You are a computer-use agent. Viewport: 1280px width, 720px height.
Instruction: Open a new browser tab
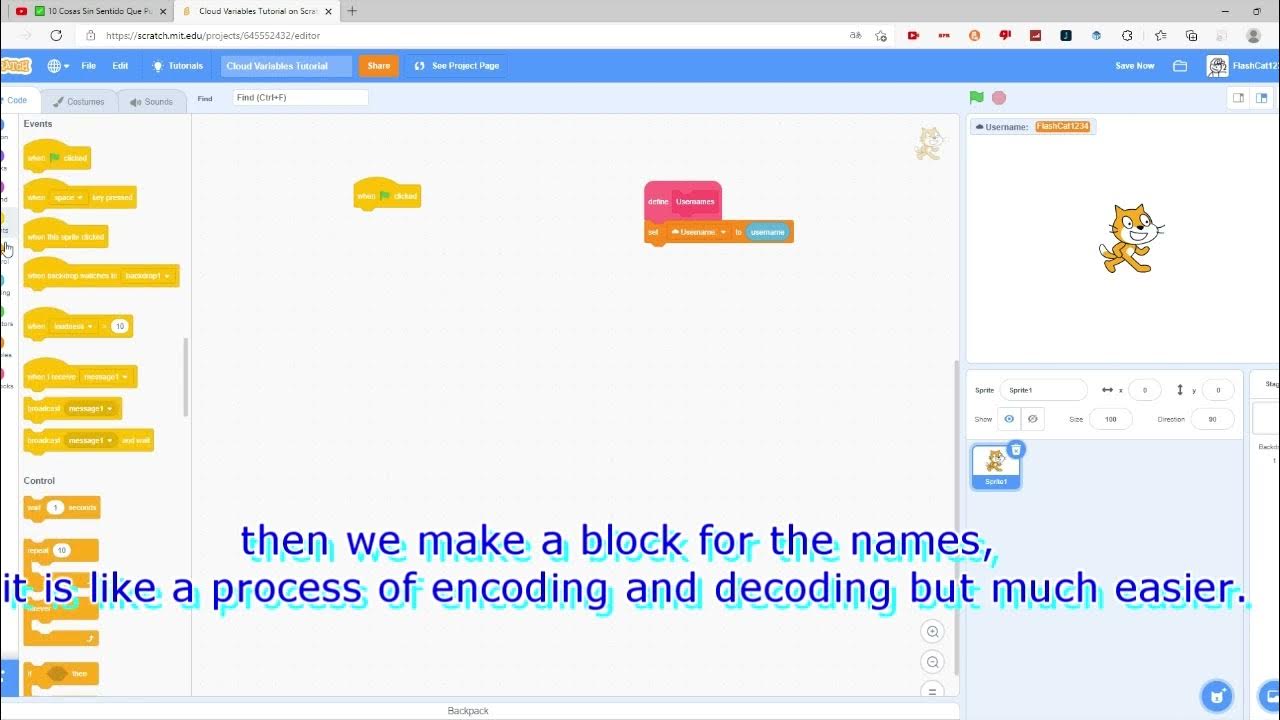coord(352,11)
